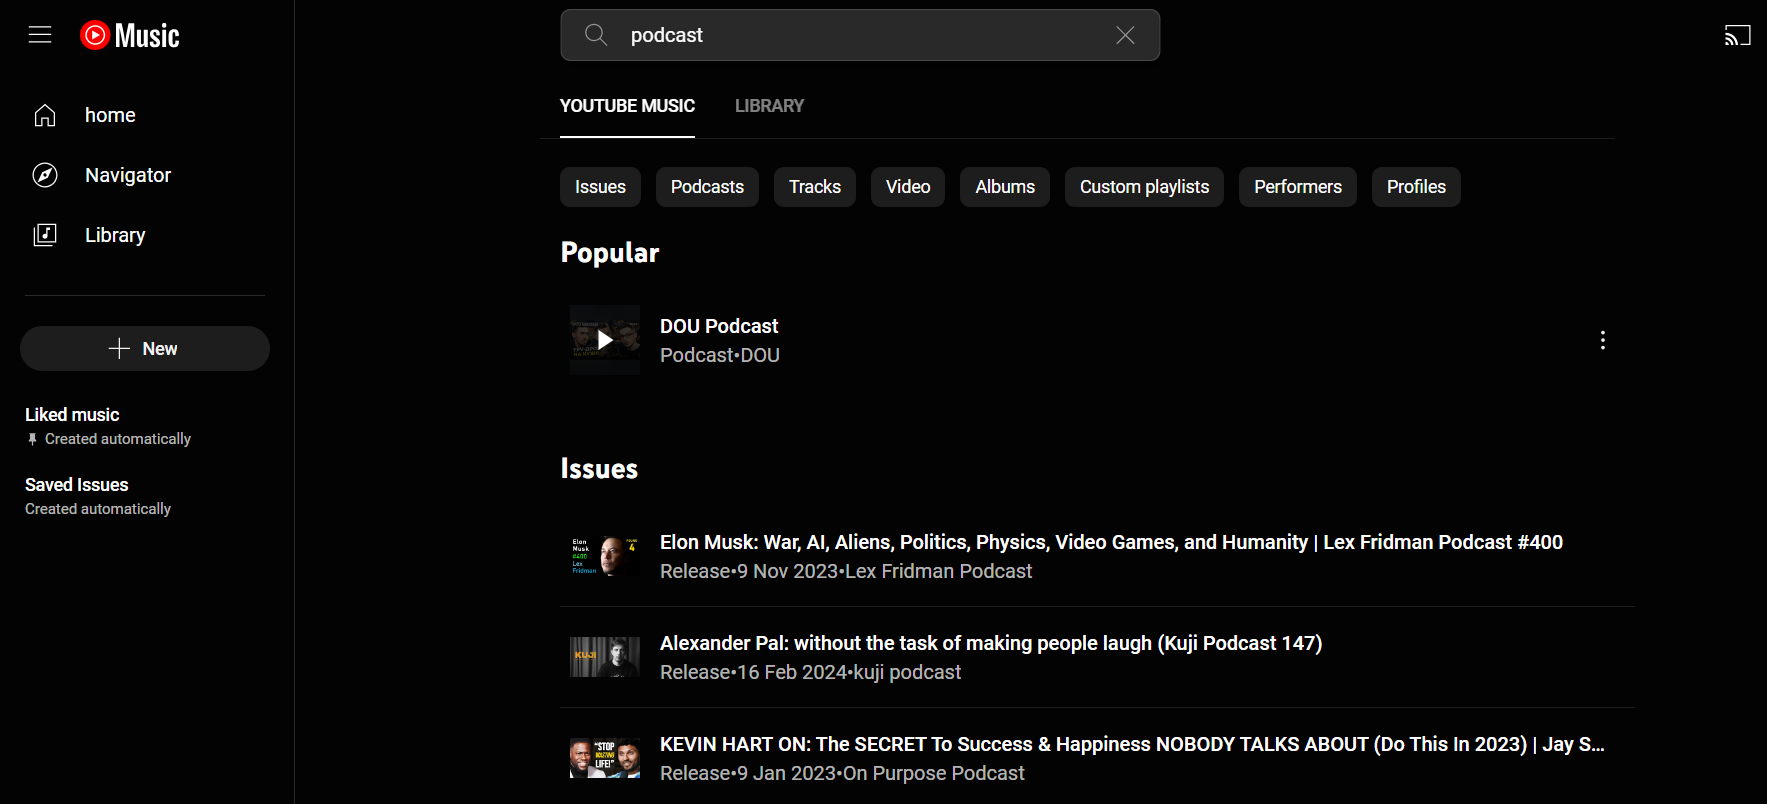Click the Elon Musk episode thumbnail
Viewport: 1767px width, 804px height.
point(605,556)
